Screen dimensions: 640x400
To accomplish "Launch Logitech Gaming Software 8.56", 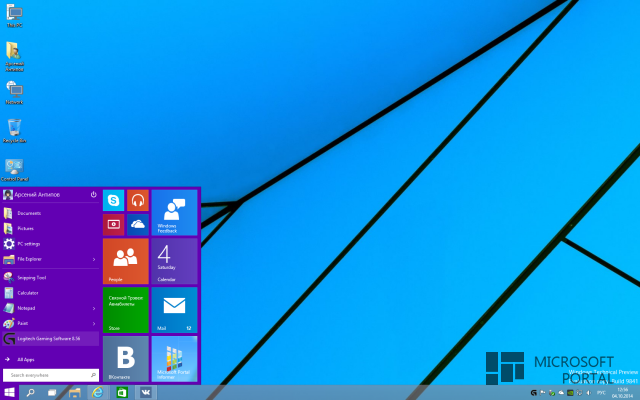I will (x=51, y=339).
